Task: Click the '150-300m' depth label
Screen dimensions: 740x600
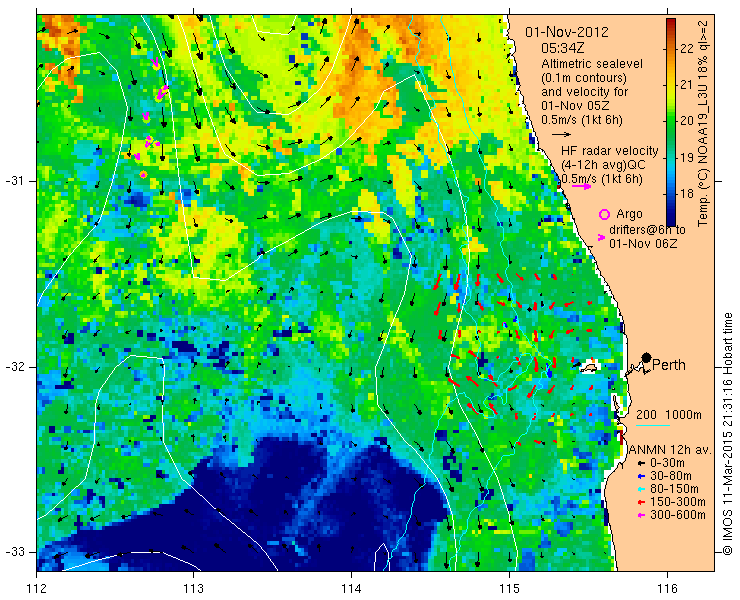Action: tap(678, 502)
